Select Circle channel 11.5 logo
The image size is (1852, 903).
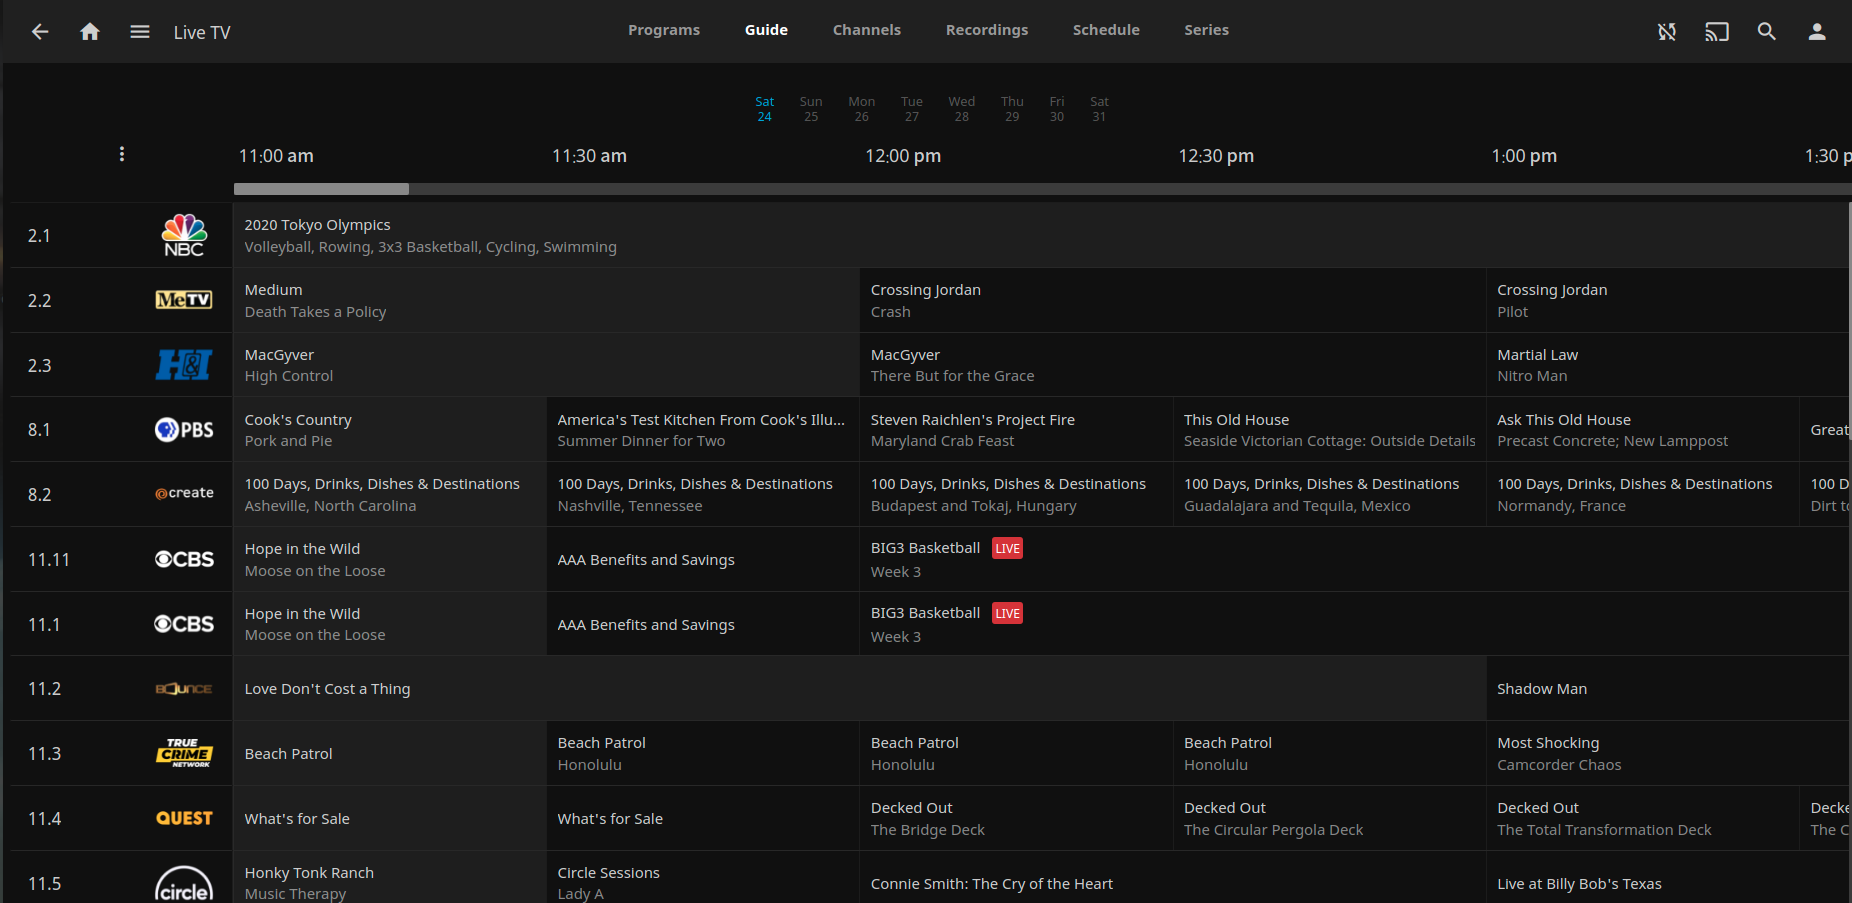click(184, 884)
